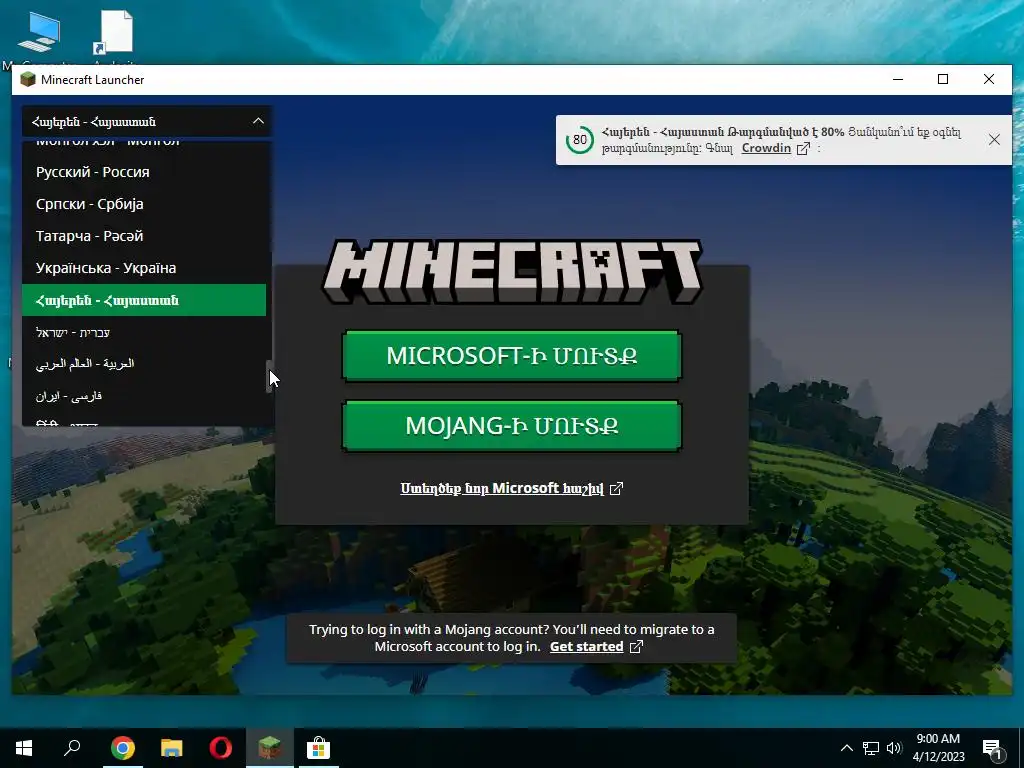Select the Hebrew - Israel language option

click(144, 332)
